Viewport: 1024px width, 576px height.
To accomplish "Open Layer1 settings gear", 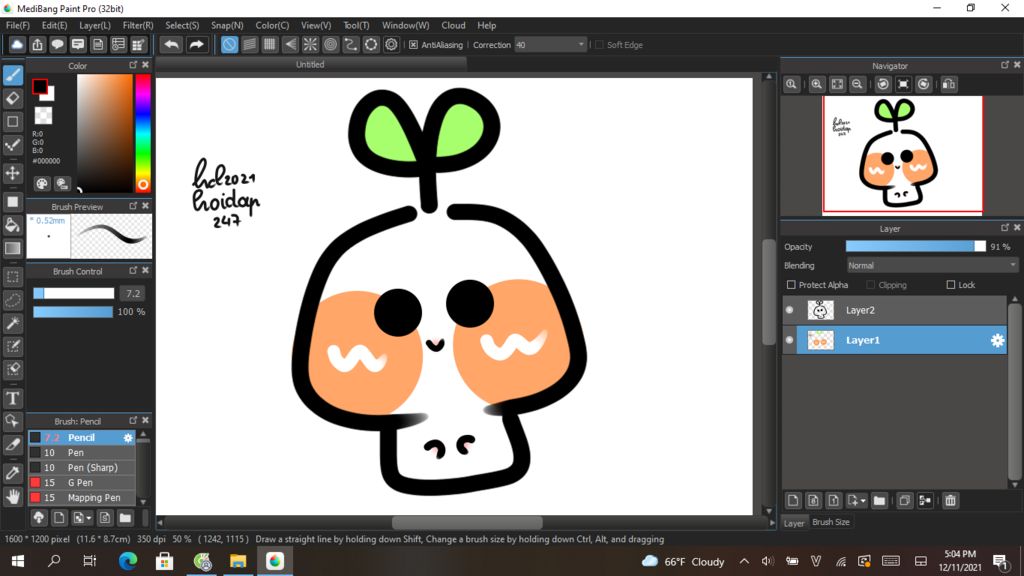I will (x=997, y=340).
